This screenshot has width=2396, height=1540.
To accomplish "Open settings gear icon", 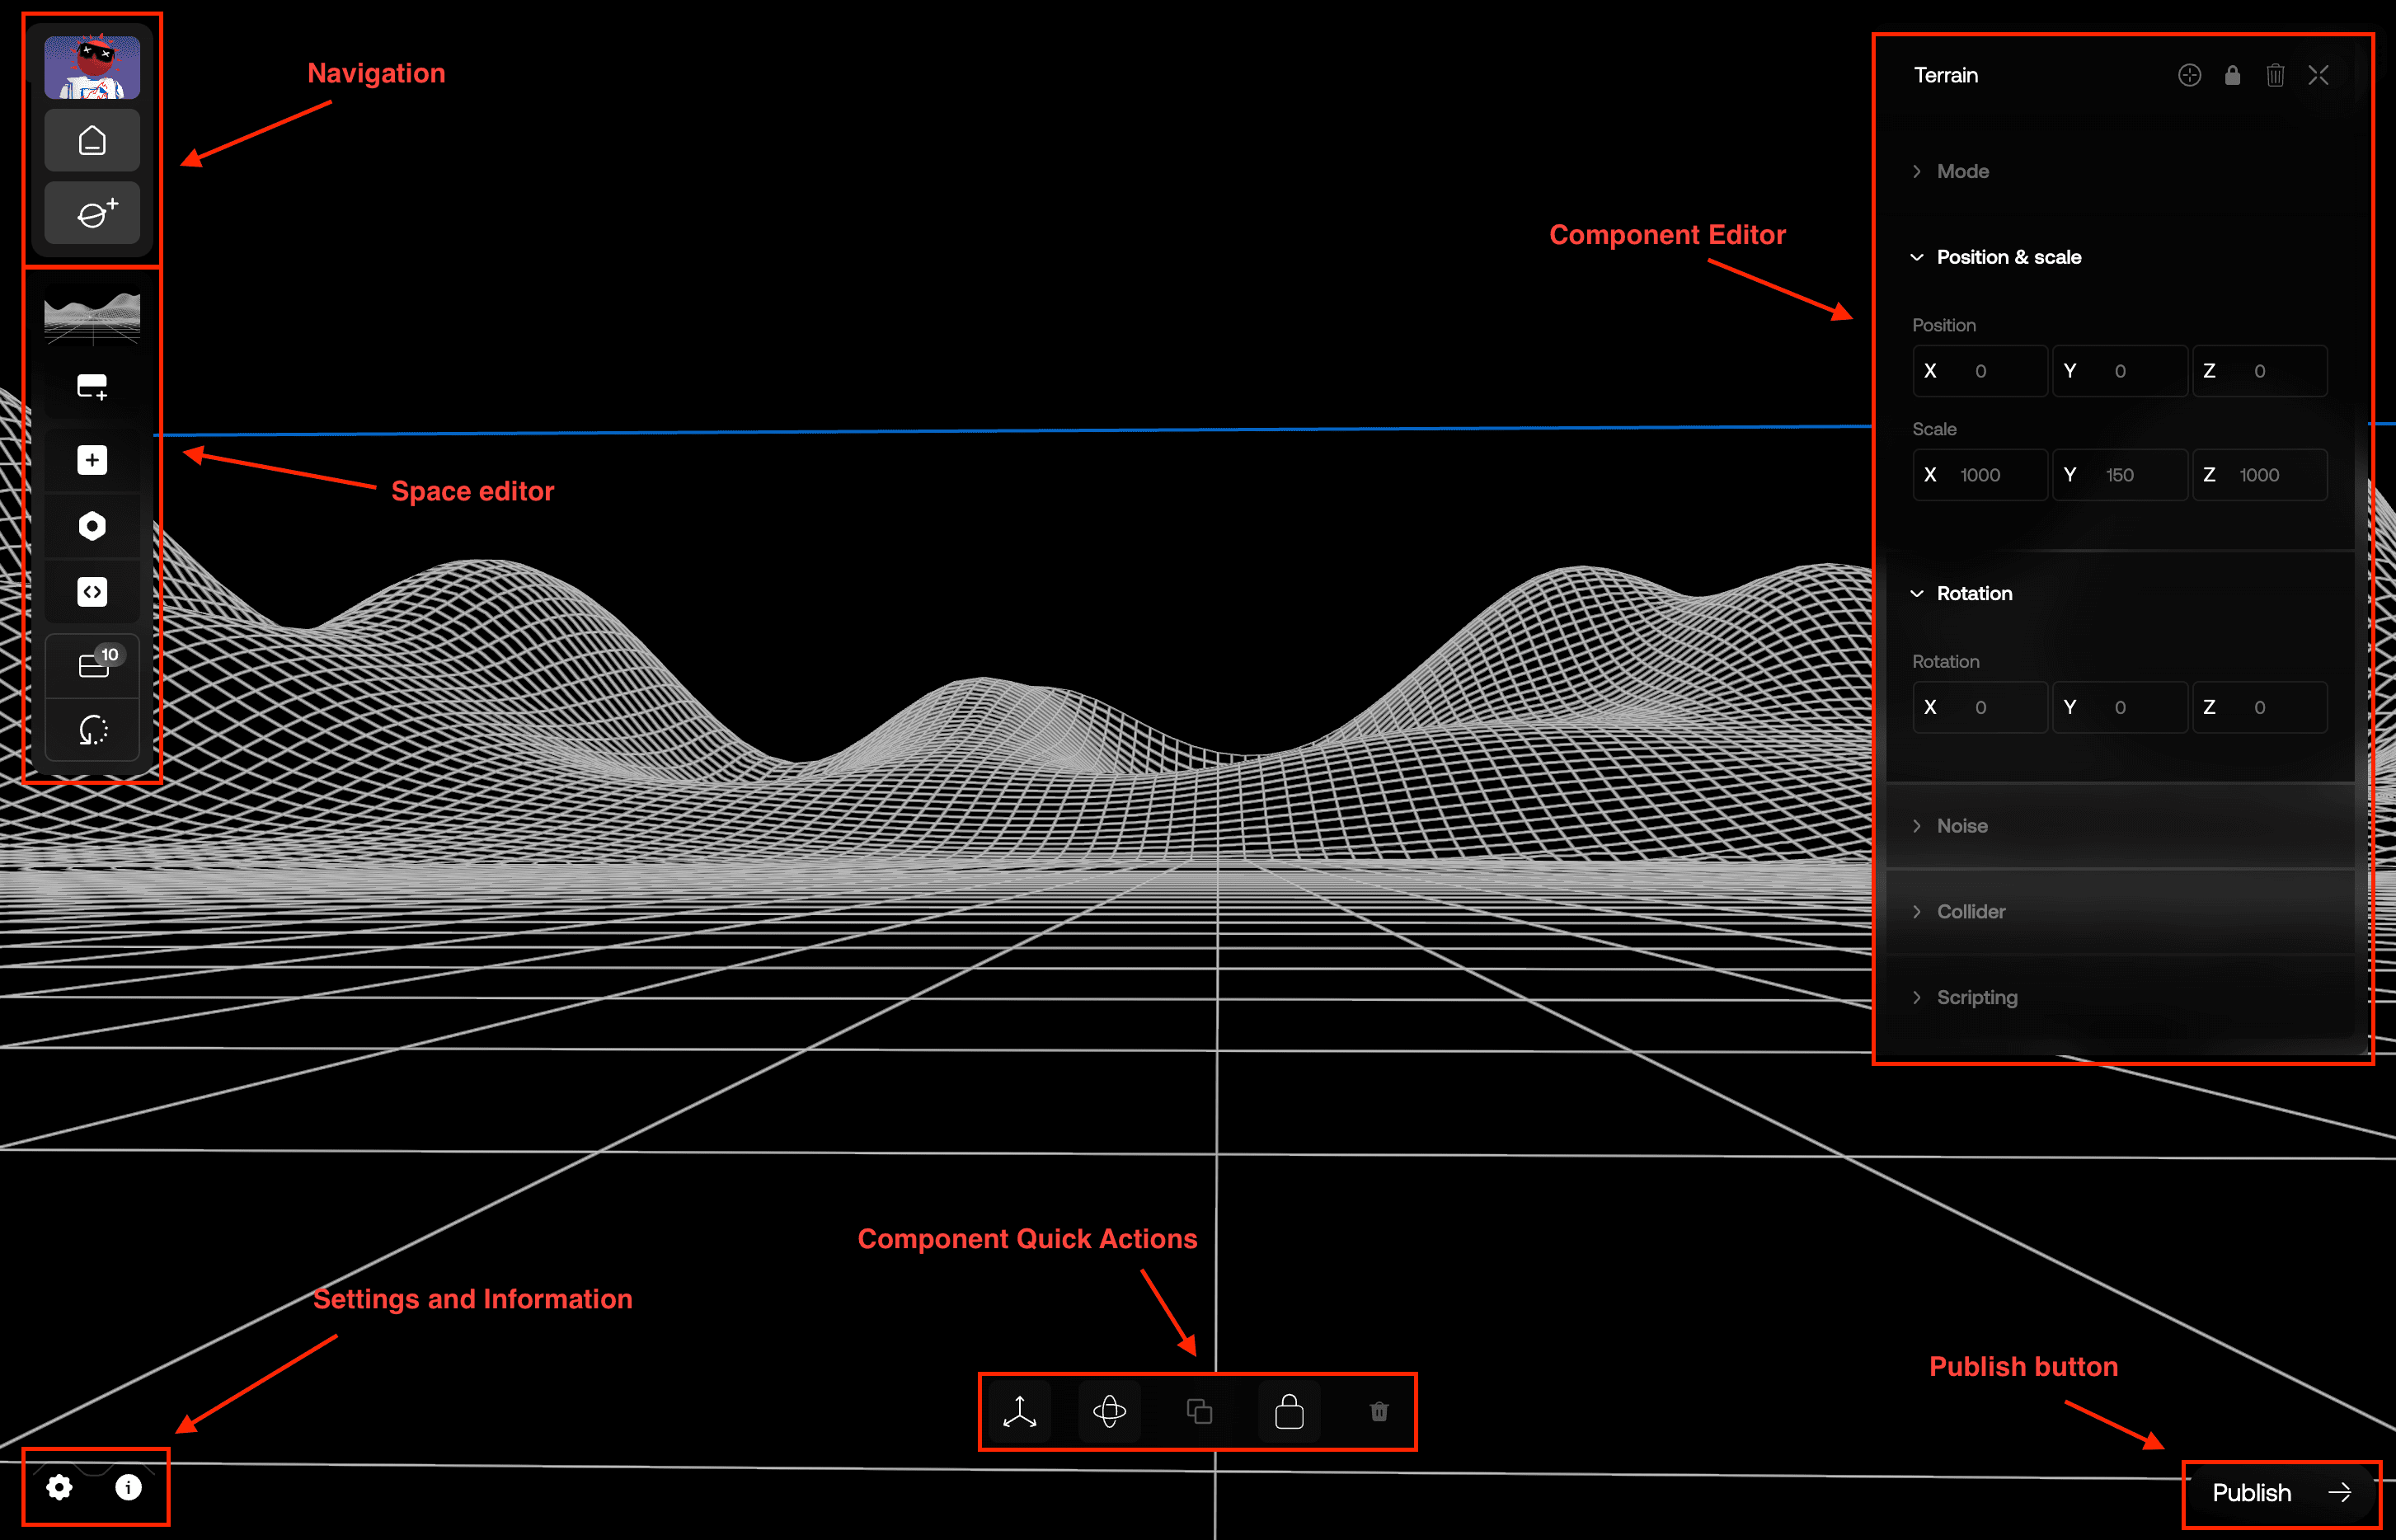I will pyautogui.click(x=59, y=1487).
